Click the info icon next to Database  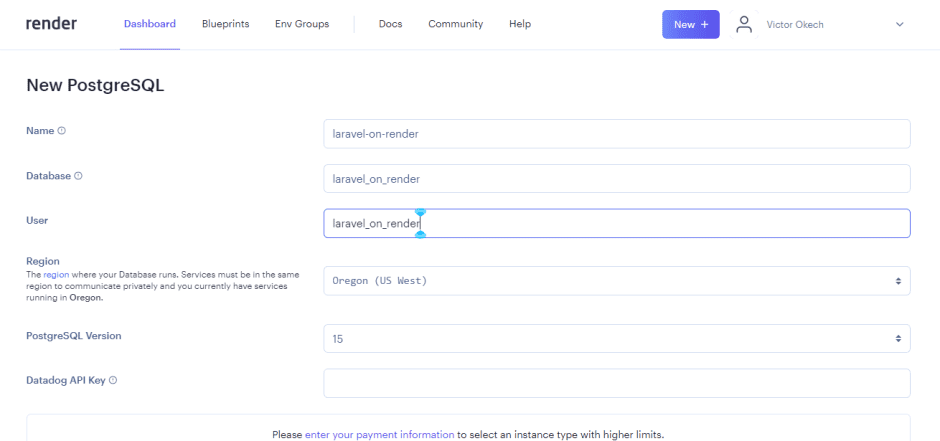(78, 176)
